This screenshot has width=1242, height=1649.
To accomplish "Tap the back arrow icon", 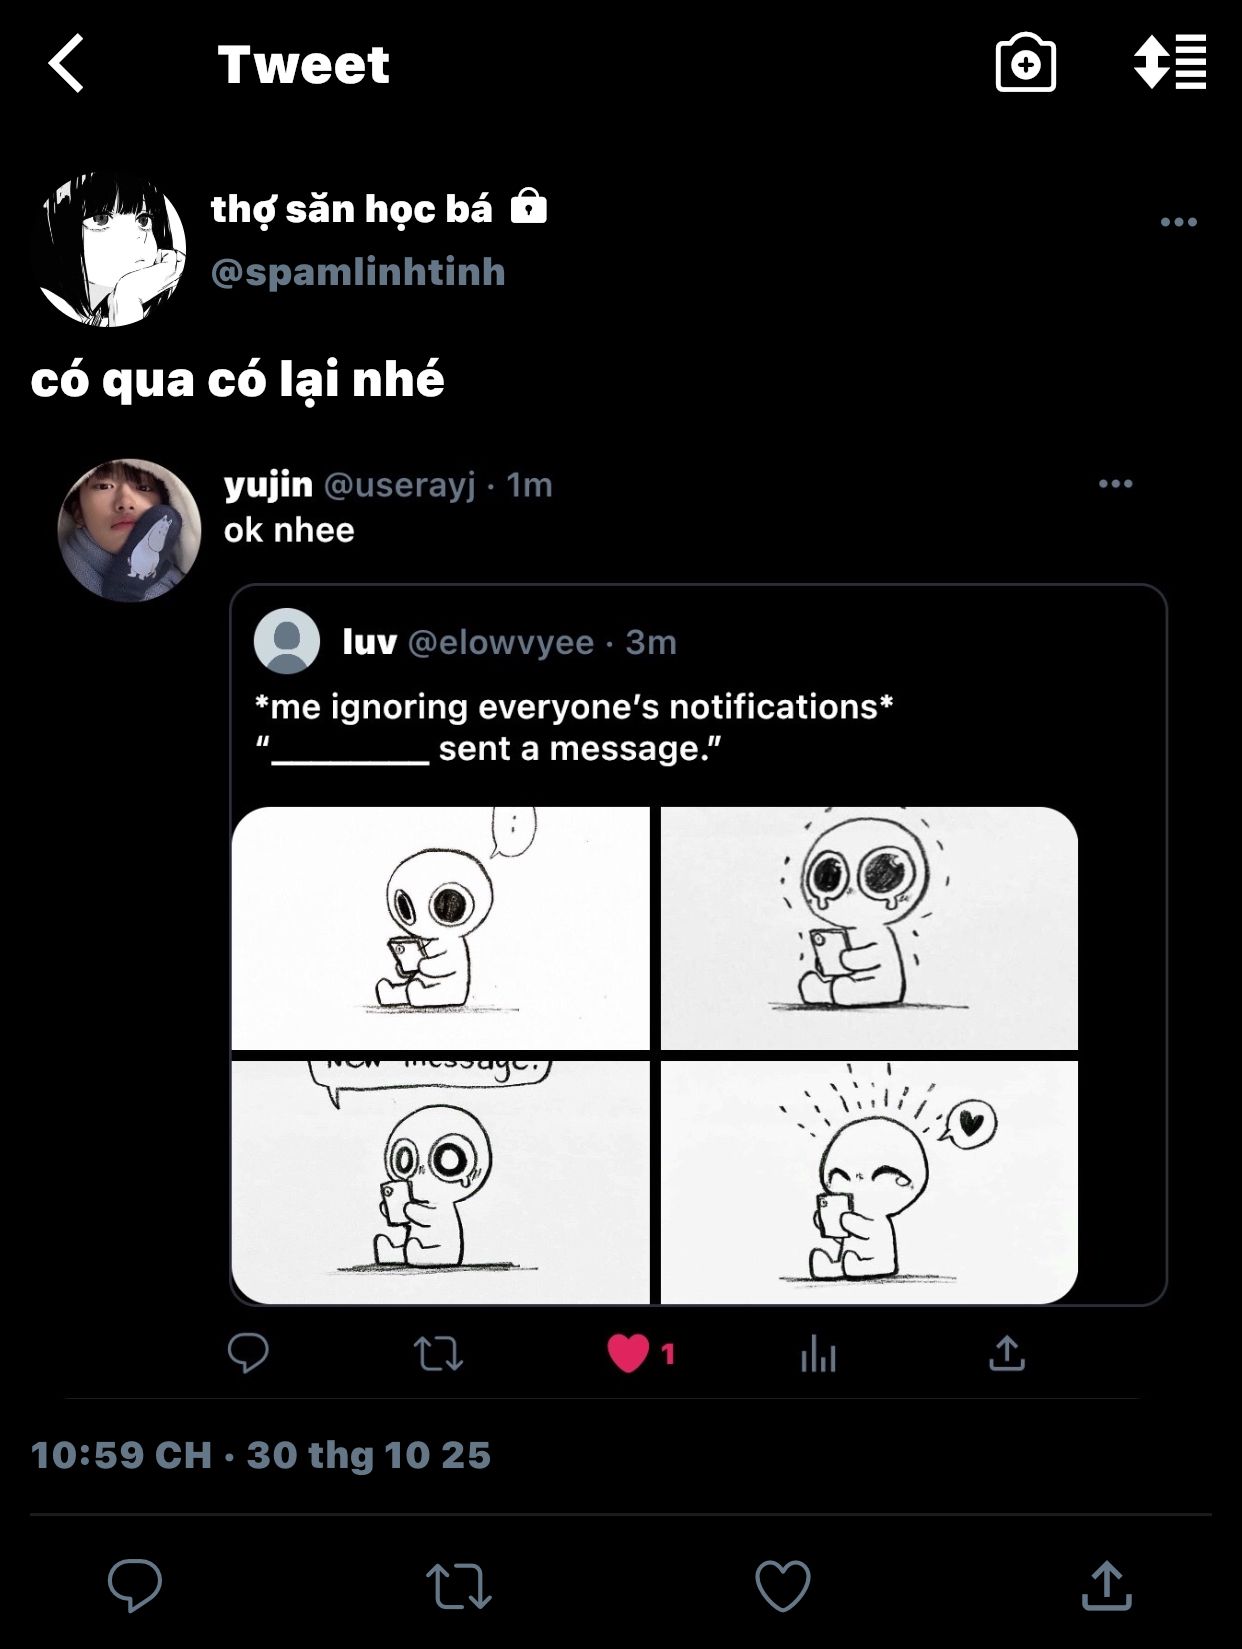I will pos(67,64).
